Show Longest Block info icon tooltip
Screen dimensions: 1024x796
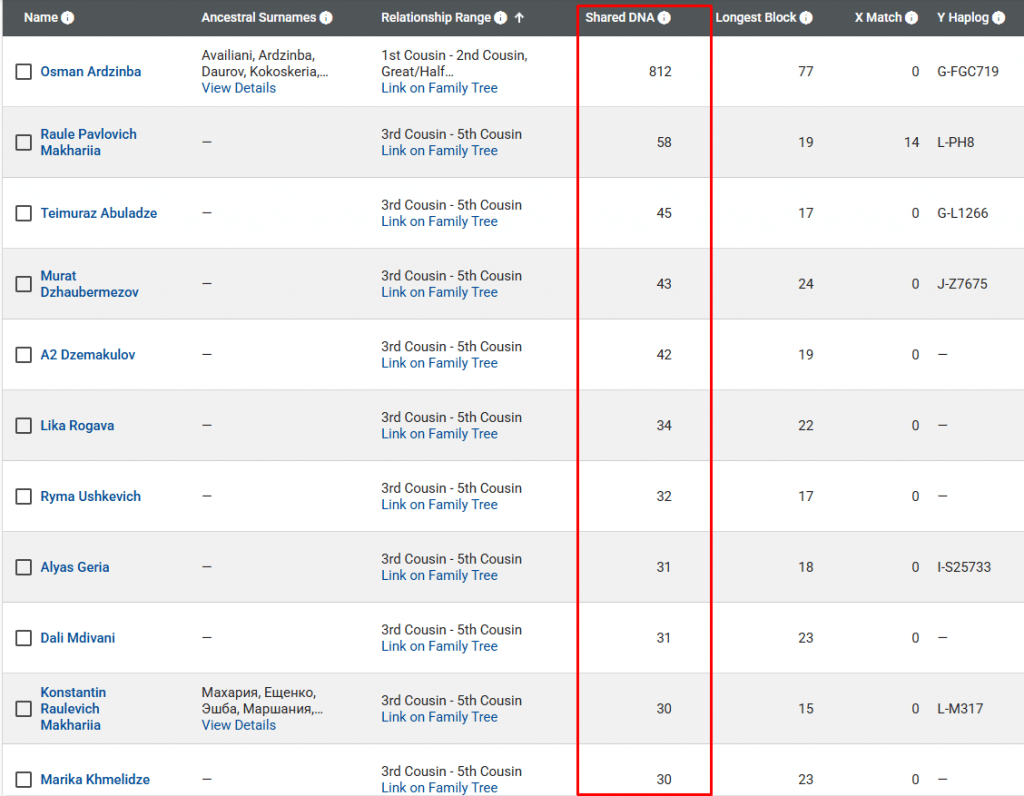coord(806,18)
